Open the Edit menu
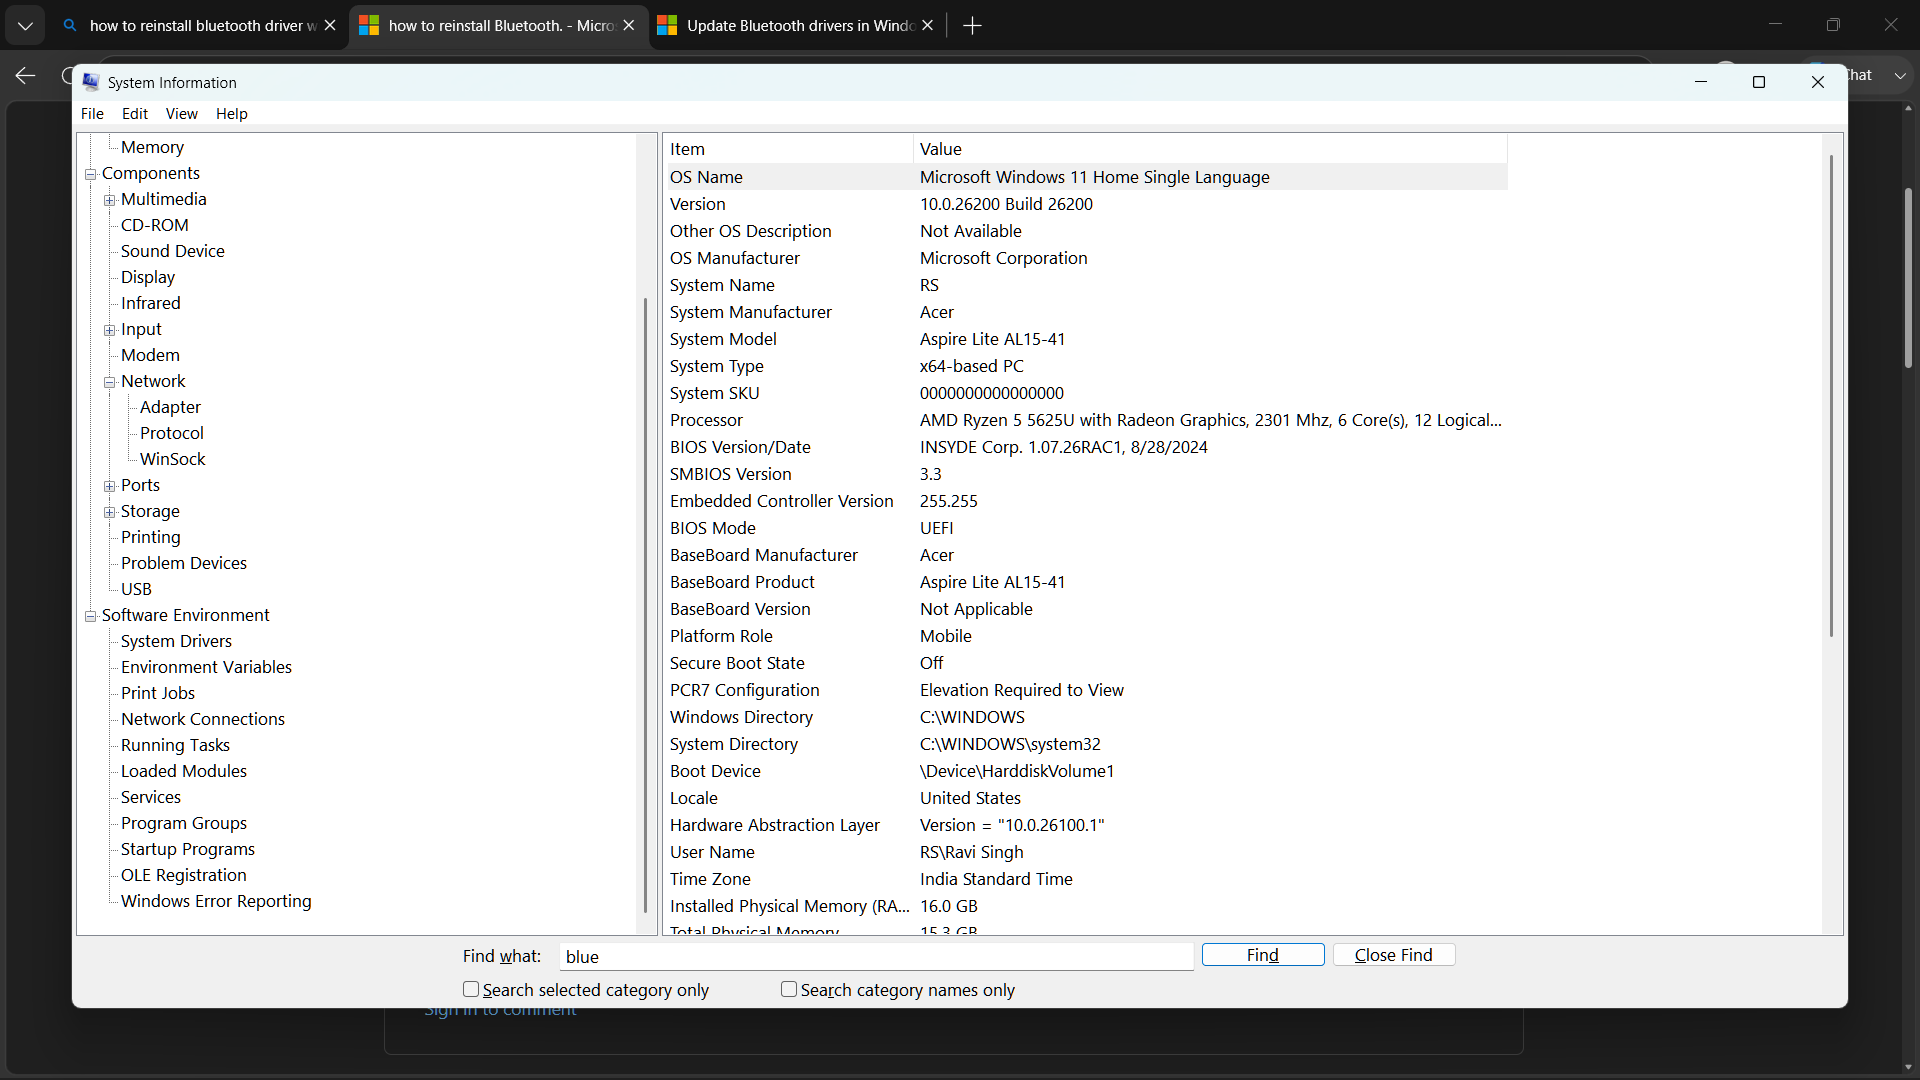 (x=135, y=113)
